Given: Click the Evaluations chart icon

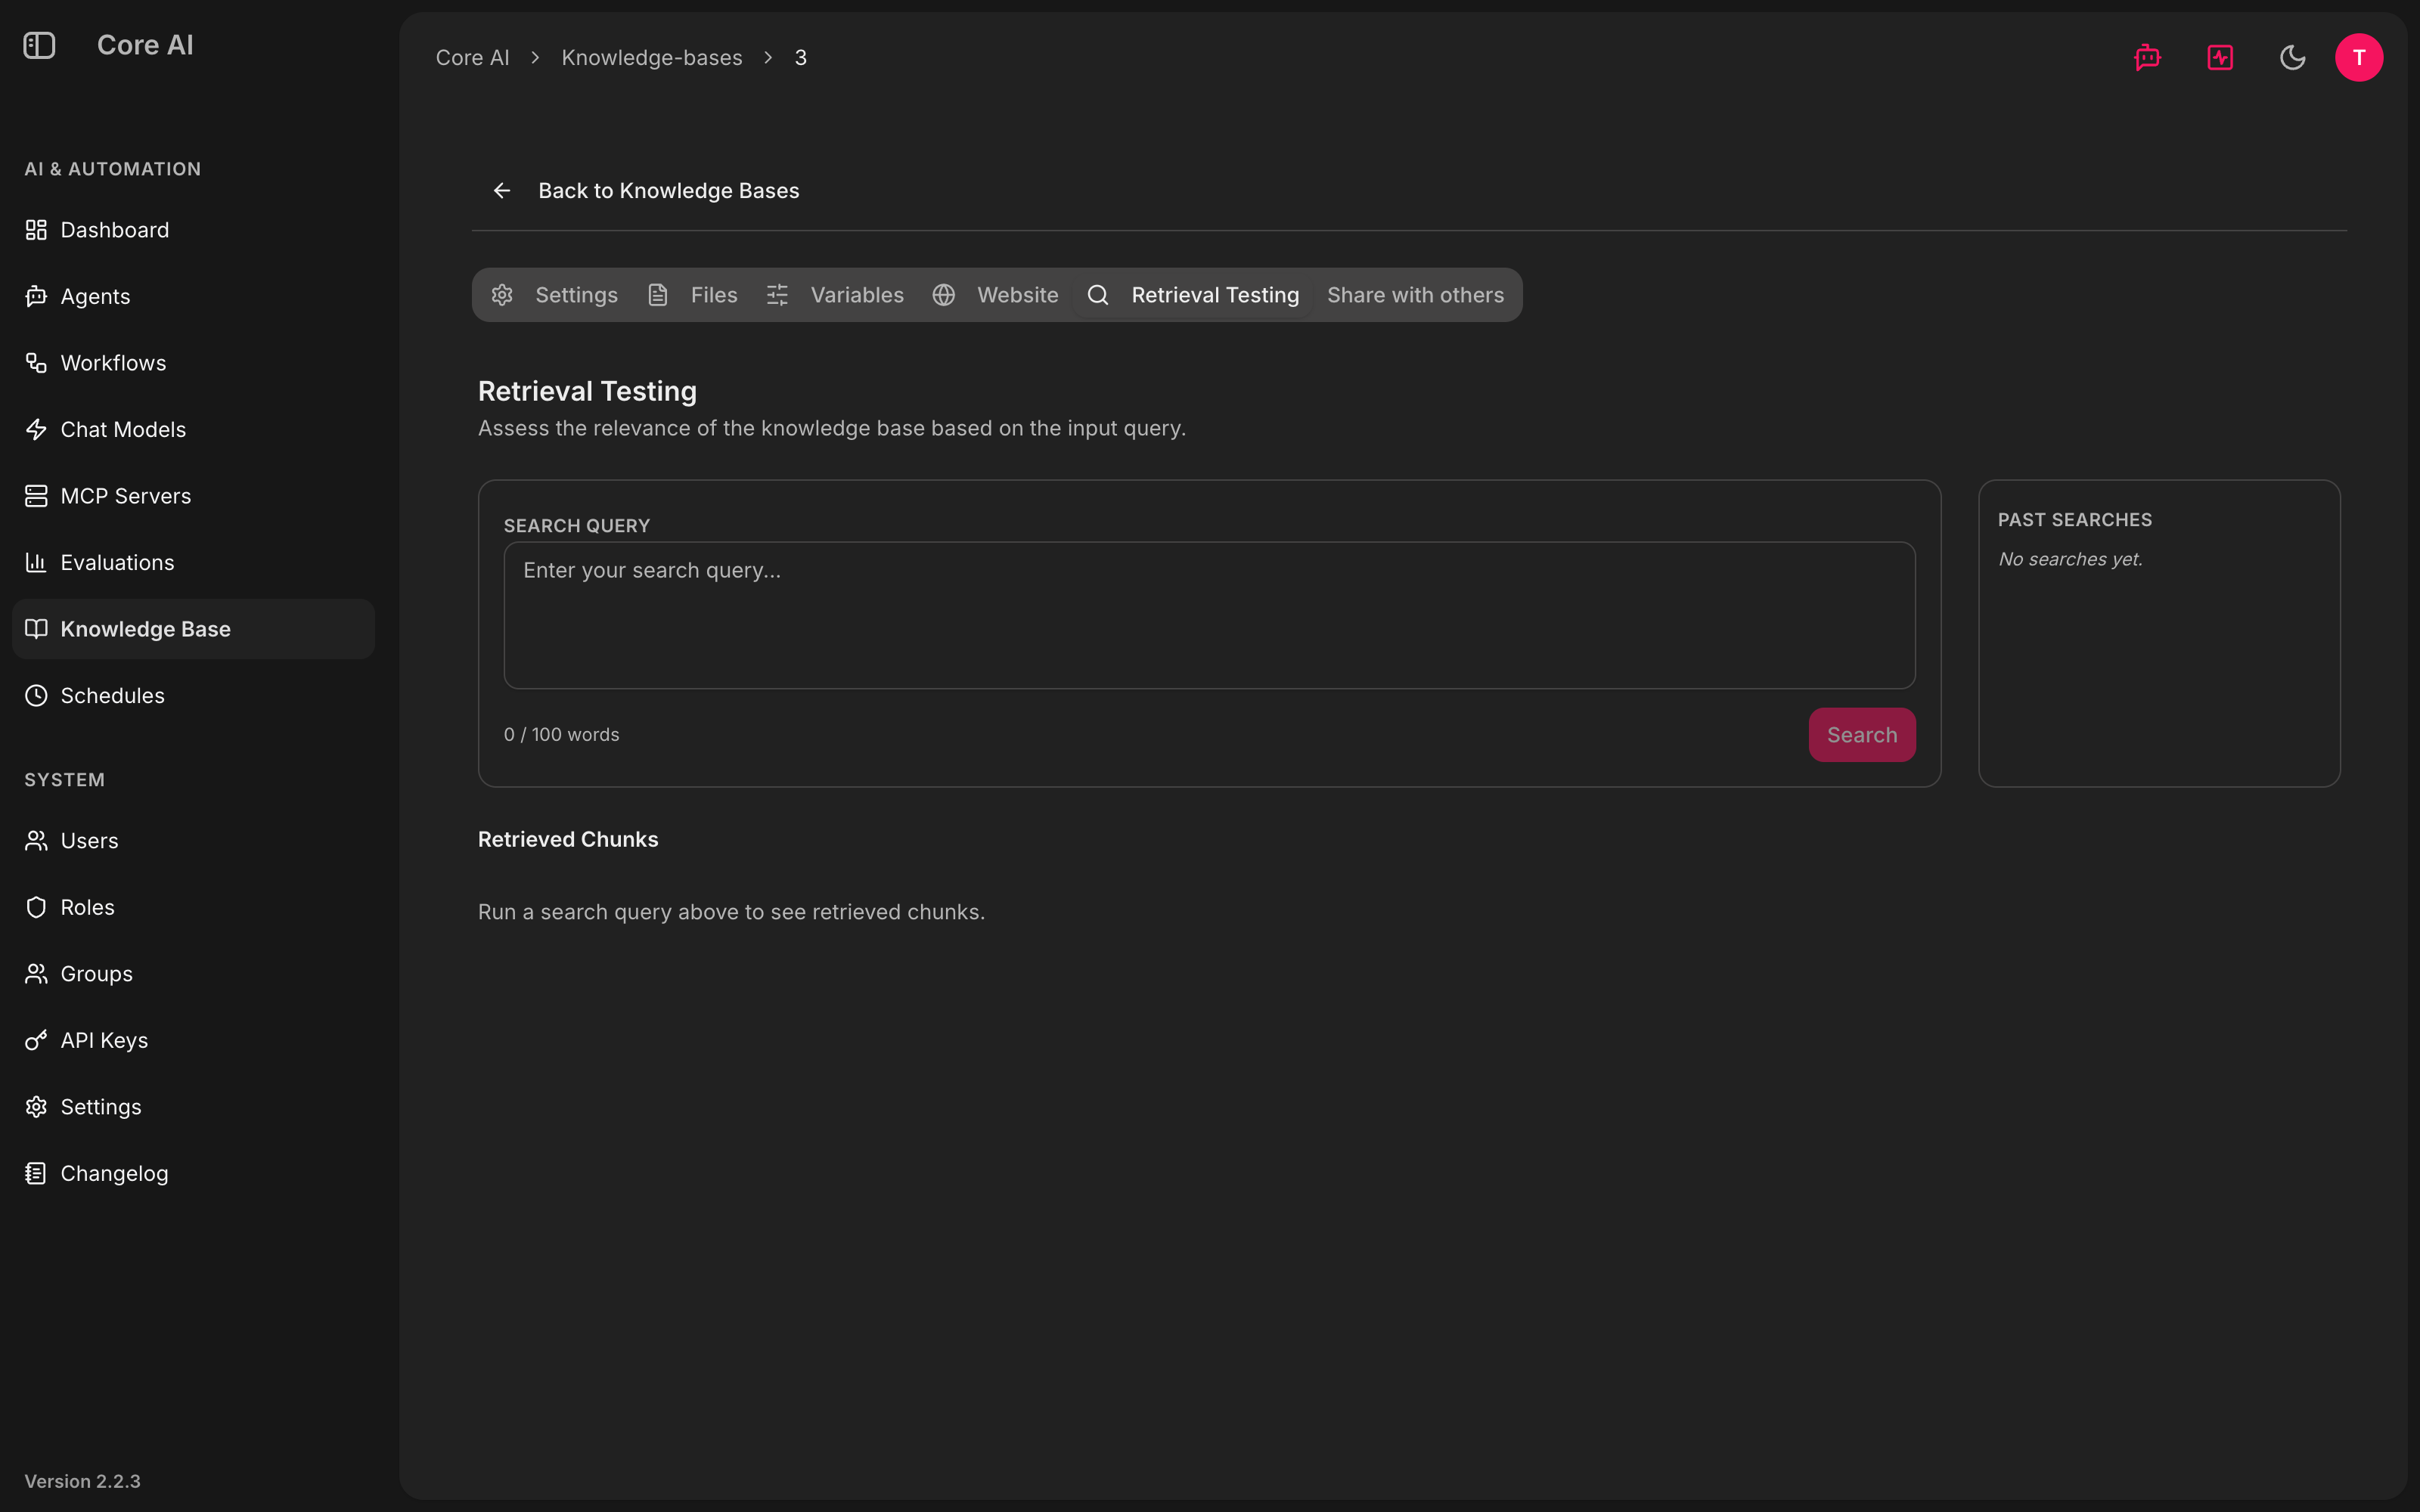Looking at the screenshot, I should (x=36, y=562).
